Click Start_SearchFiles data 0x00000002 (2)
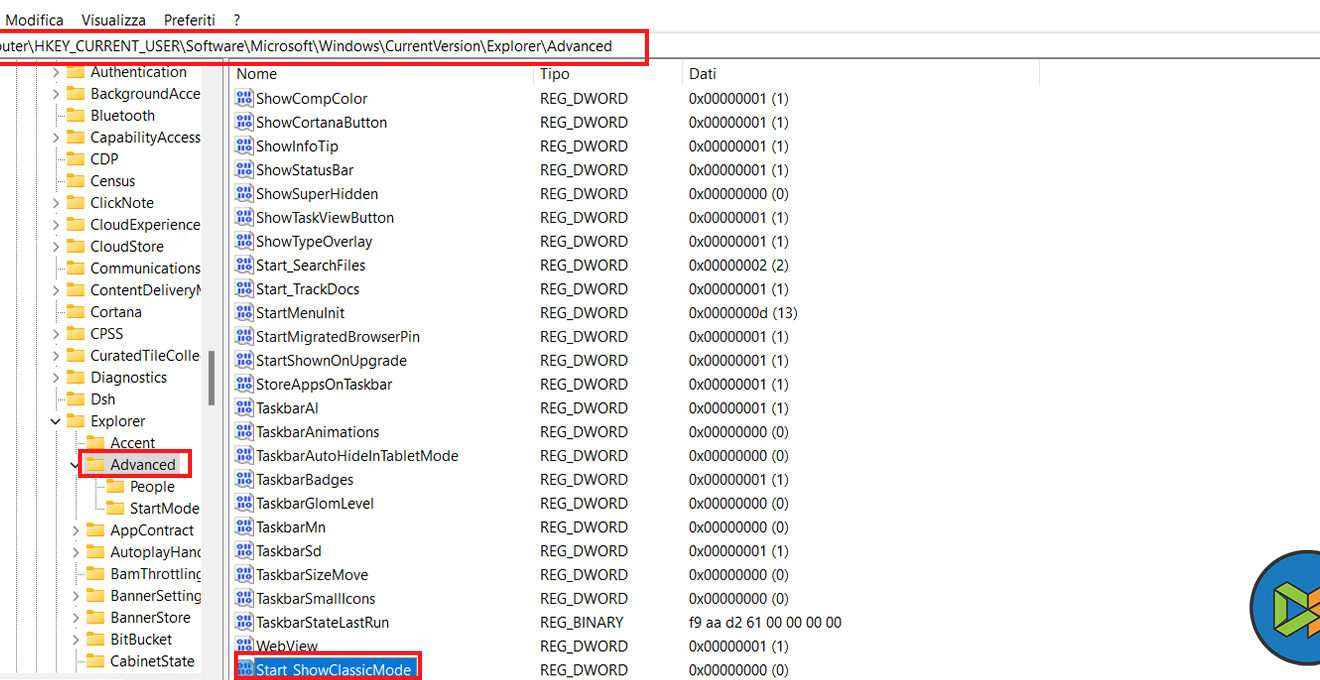The image size is (1320, 680). [739, 265]
